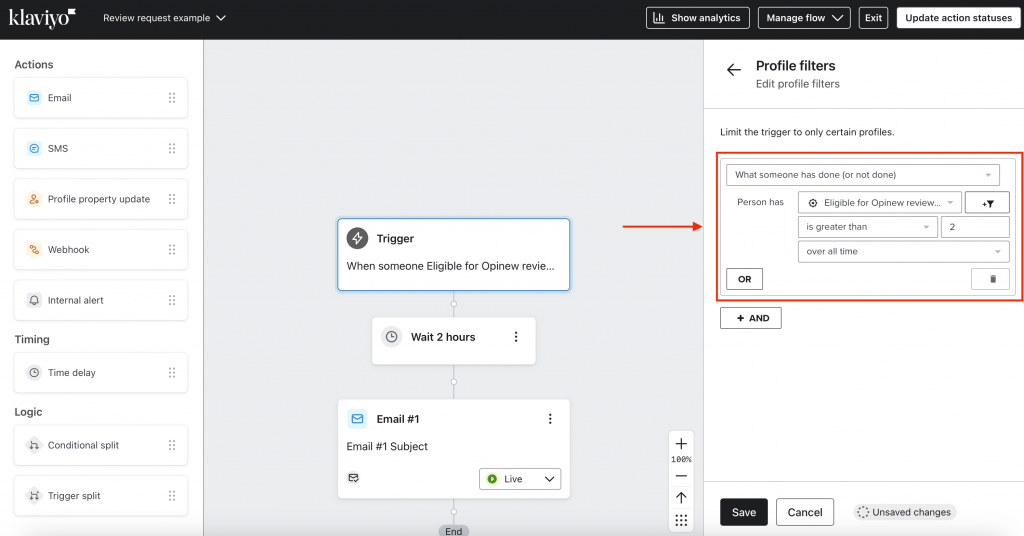This screenshot has width=1024, height=536.
Task: Open the Review request example flow name dropdown
Action: point(164,18)
